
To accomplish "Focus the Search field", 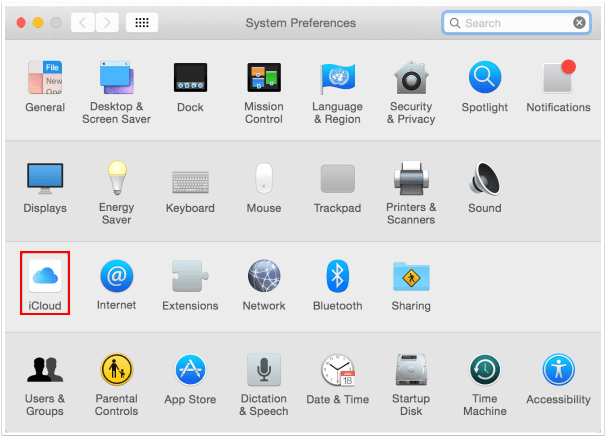I will tap(516, 23).
